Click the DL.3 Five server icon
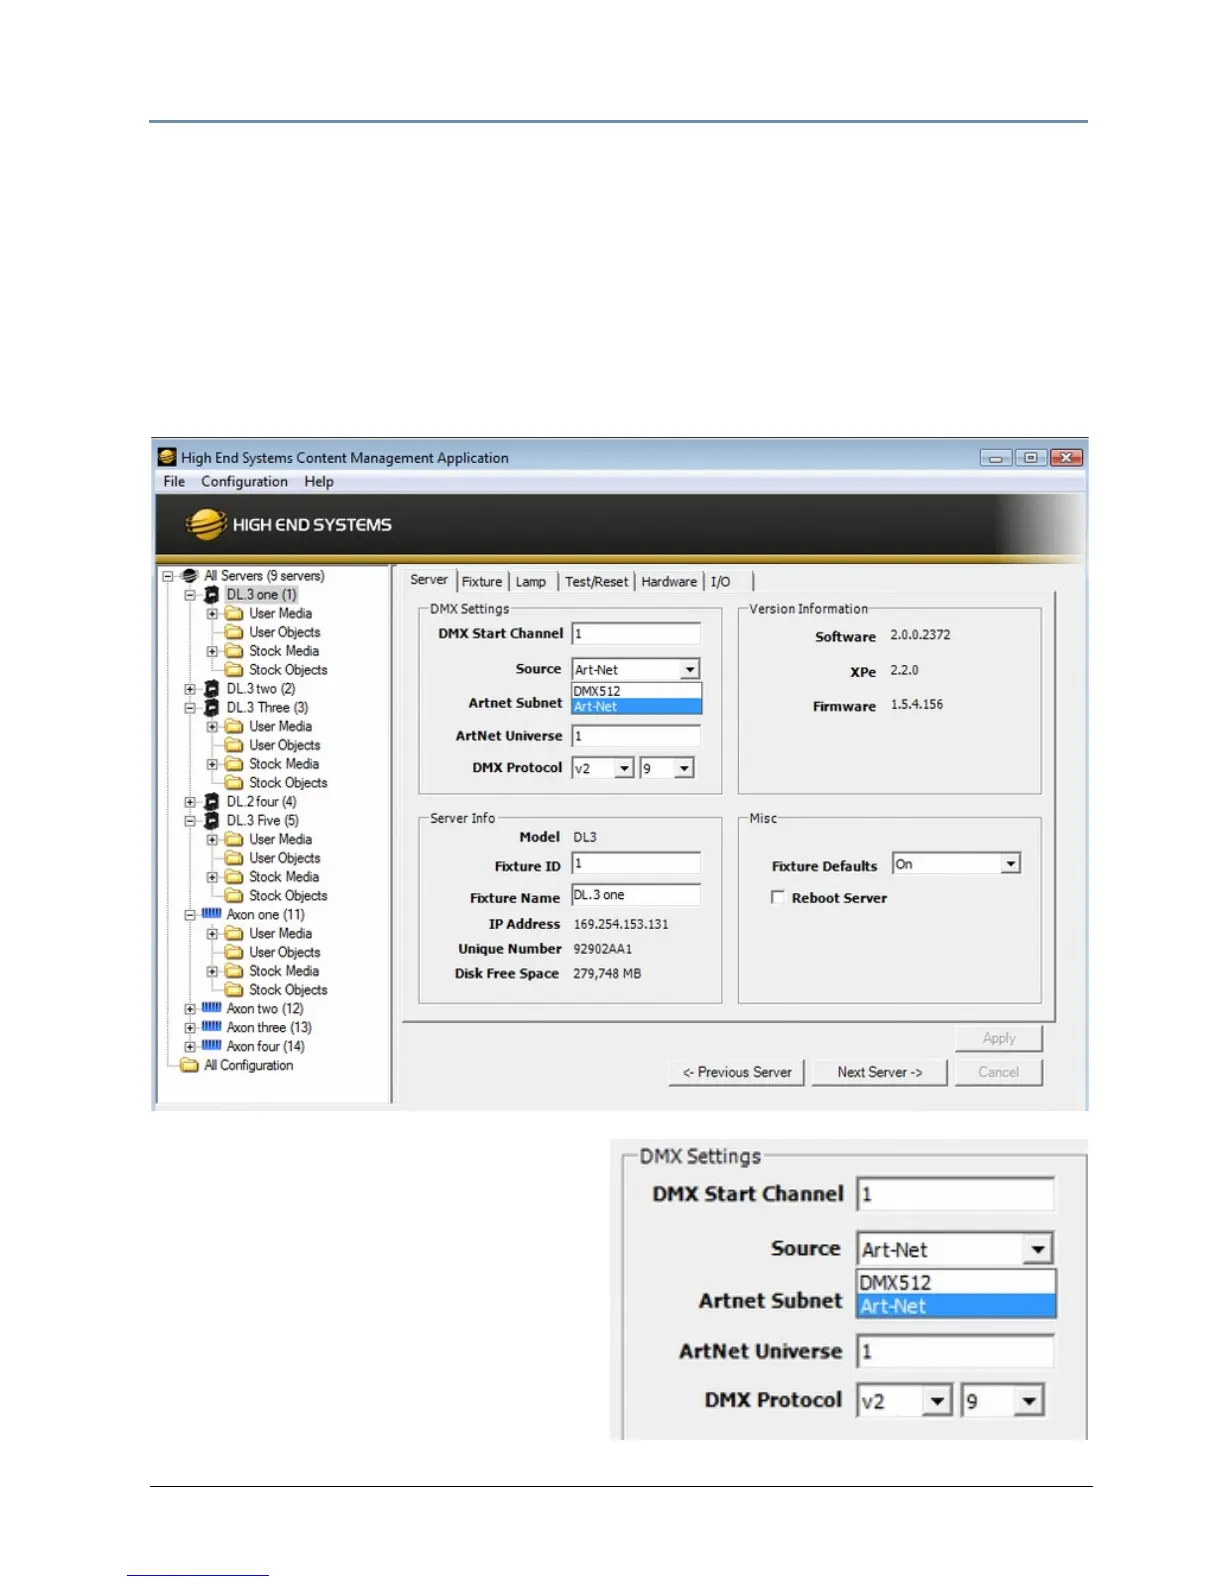This screenshot has width=1224, height=1584. point(211,821)
